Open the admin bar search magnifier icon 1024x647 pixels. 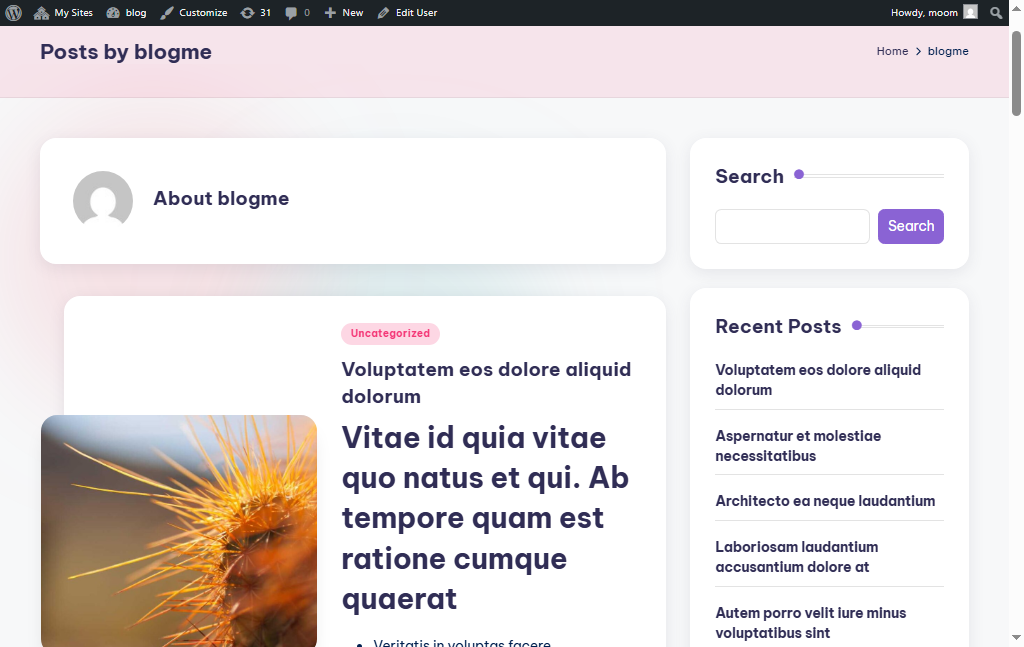[x=996, y=12]
